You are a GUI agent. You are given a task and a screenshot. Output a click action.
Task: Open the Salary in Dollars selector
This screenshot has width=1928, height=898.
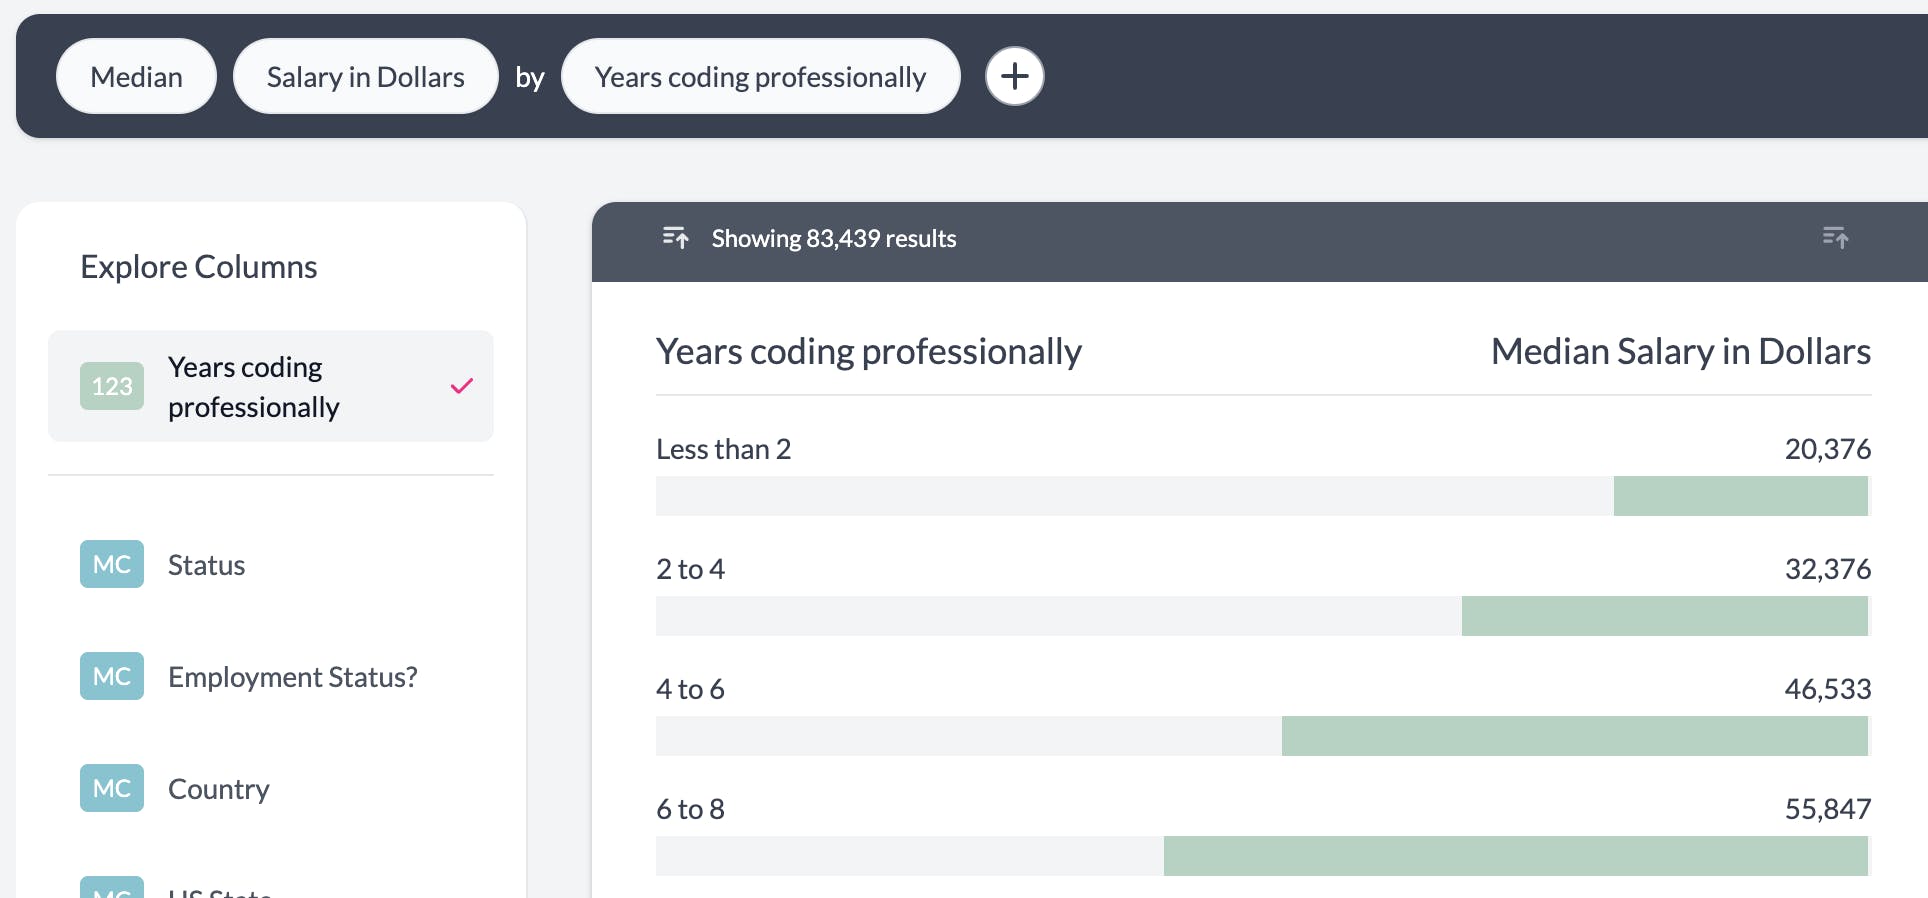click(365, 77)
